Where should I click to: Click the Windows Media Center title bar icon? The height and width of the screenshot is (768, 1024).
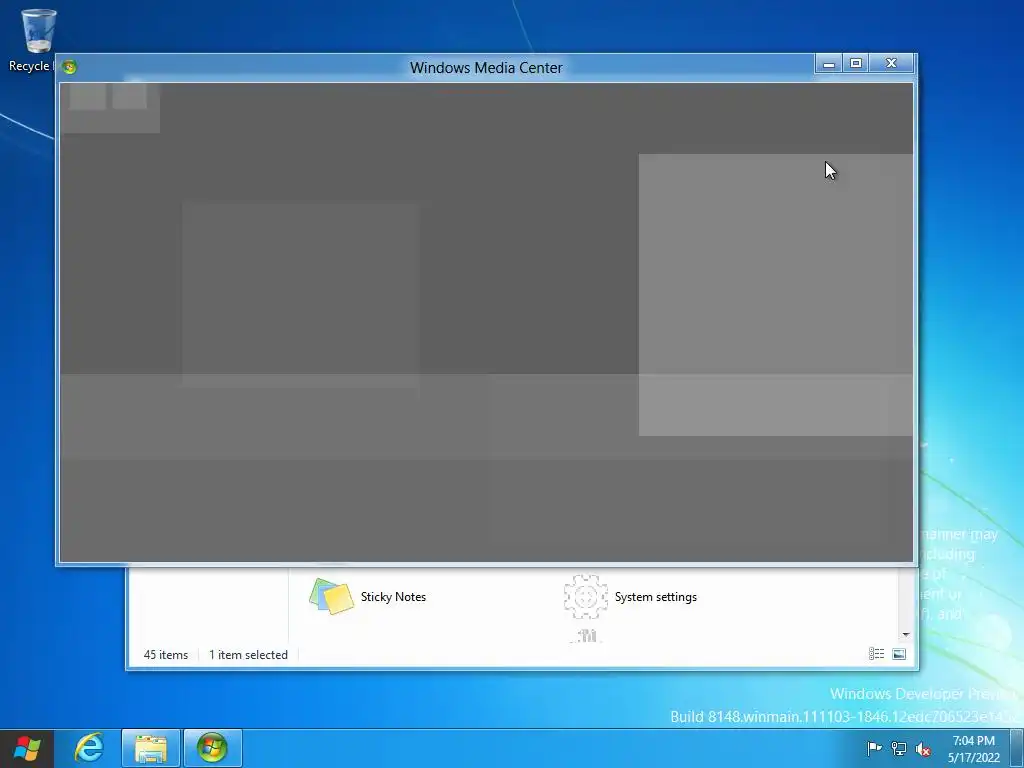click(x=69, y=67)
